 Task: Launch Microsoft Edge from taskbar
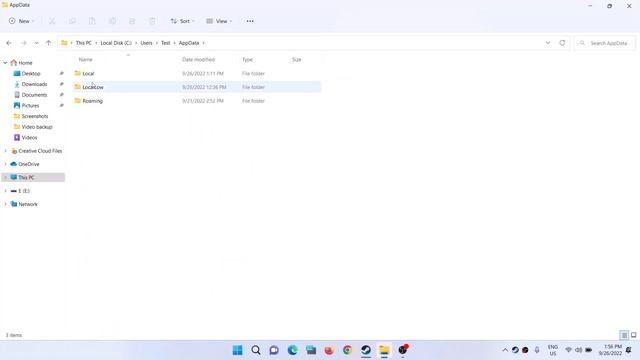click(x=293, y=350)
